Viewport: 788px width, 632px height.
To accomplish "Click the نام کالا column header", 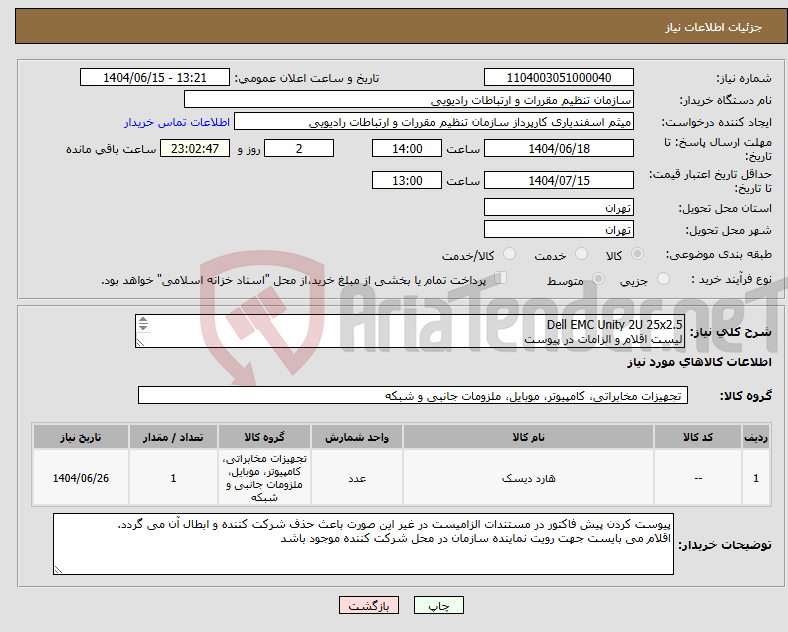I will tap(528, 437).
